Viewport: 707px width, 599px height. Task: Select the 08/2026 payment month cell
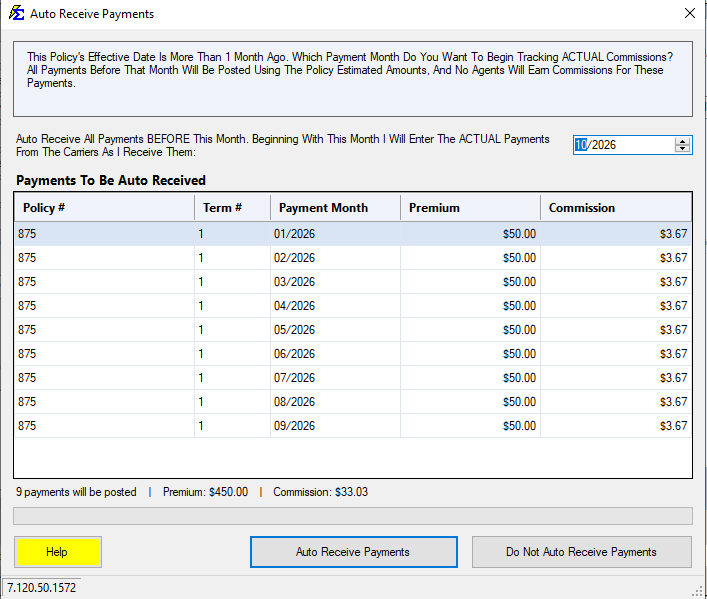[x=335, y=401]
